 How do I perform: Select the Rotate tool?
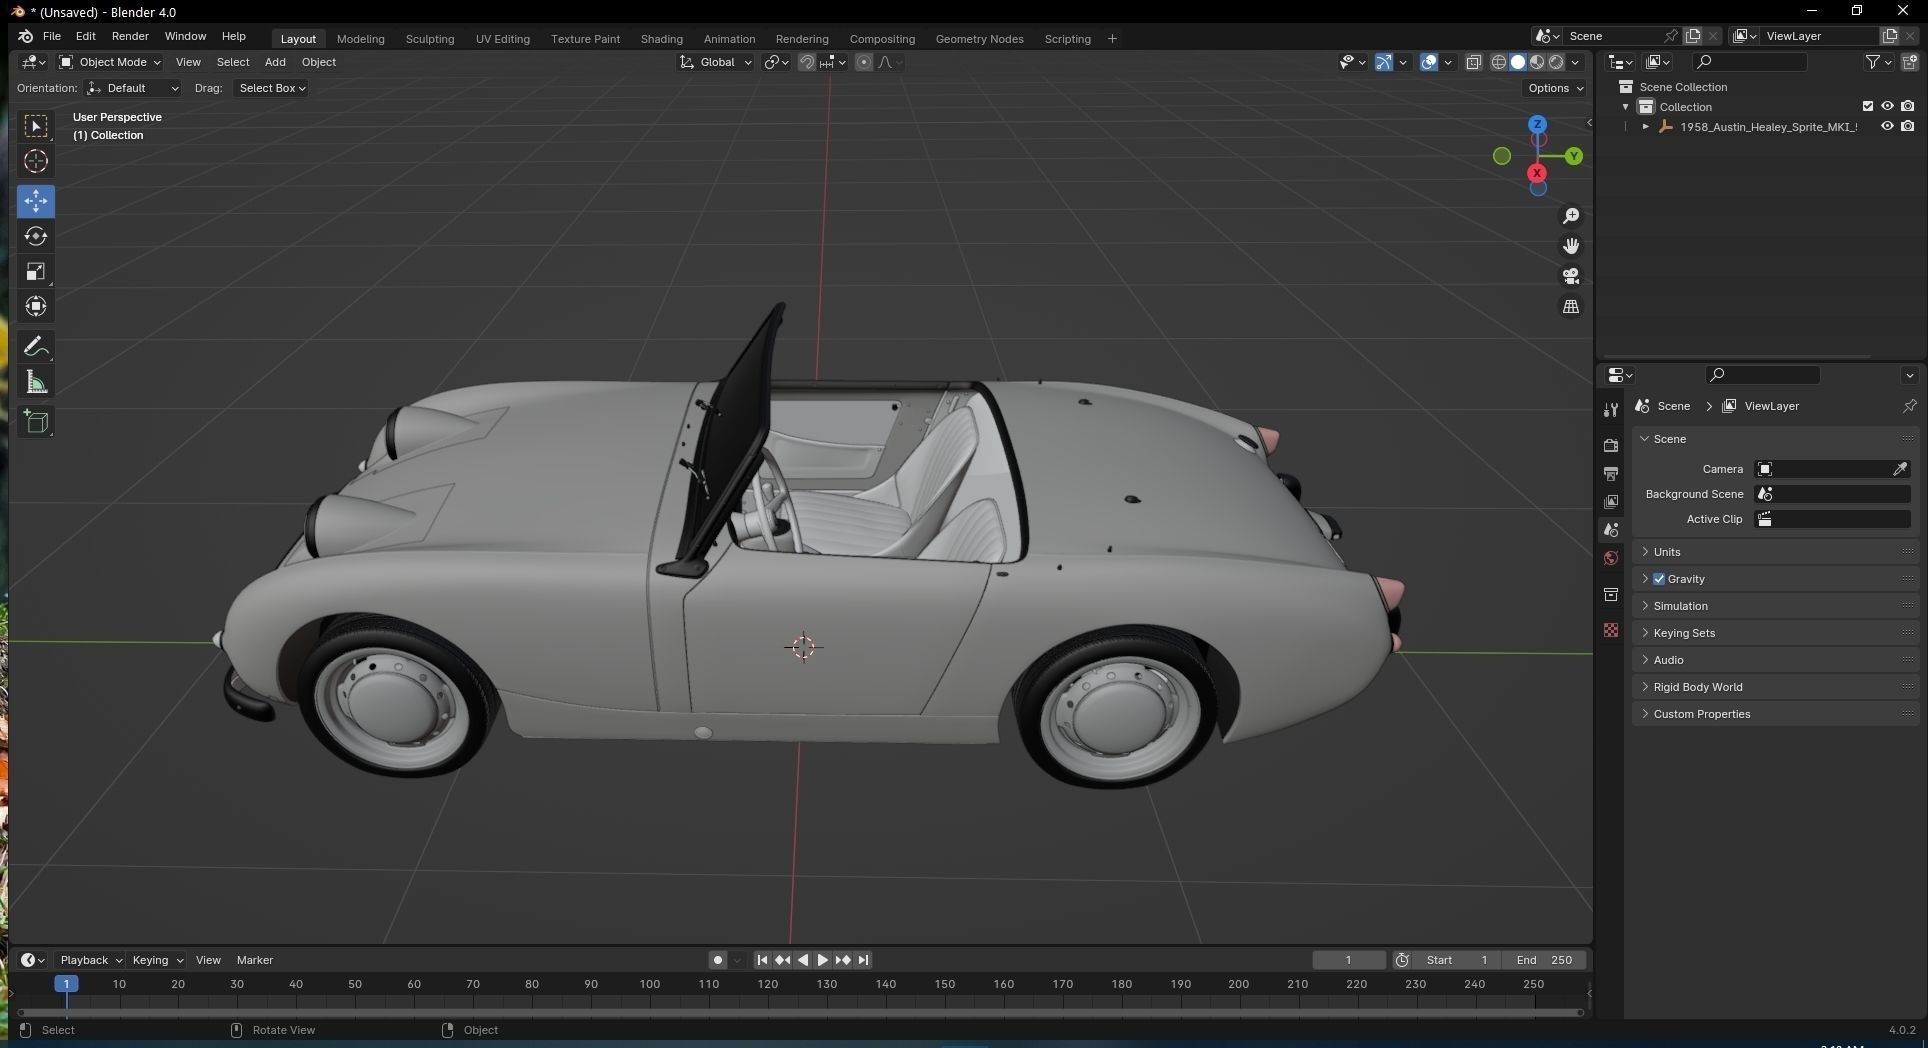tap(36, 236)
